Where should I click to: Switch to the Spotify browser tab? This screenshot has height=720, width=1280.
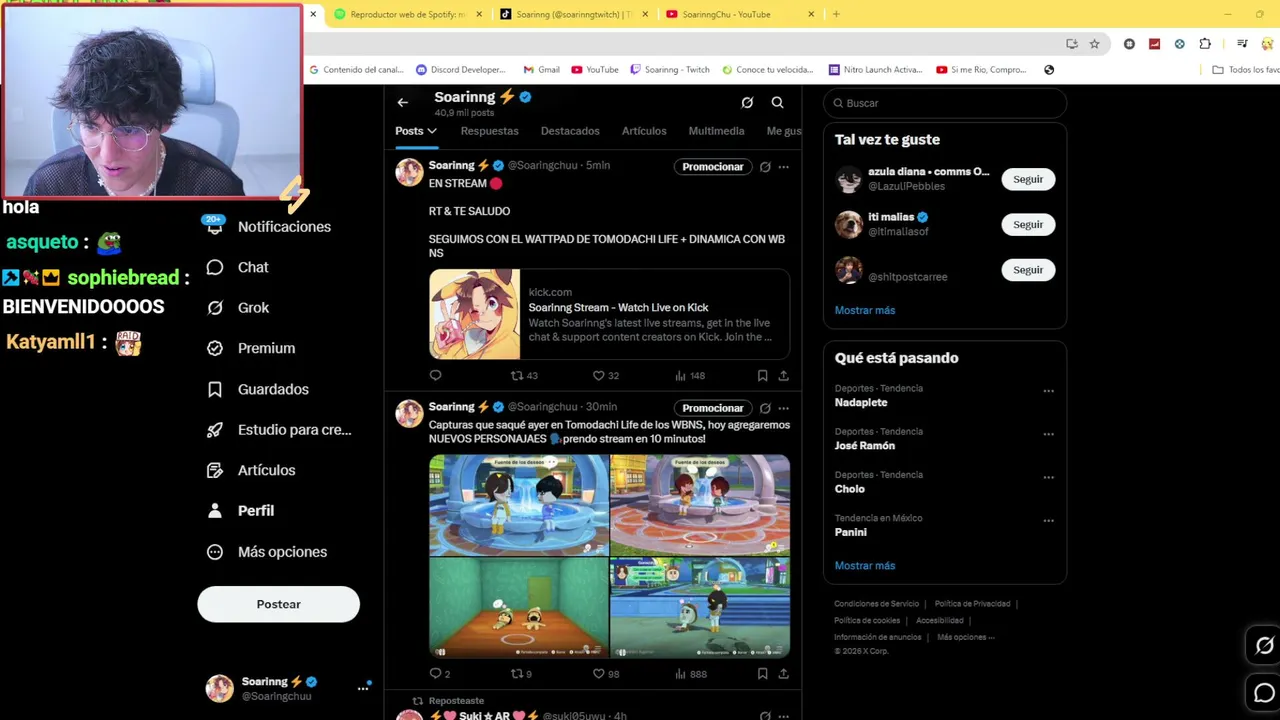point(407,14)
